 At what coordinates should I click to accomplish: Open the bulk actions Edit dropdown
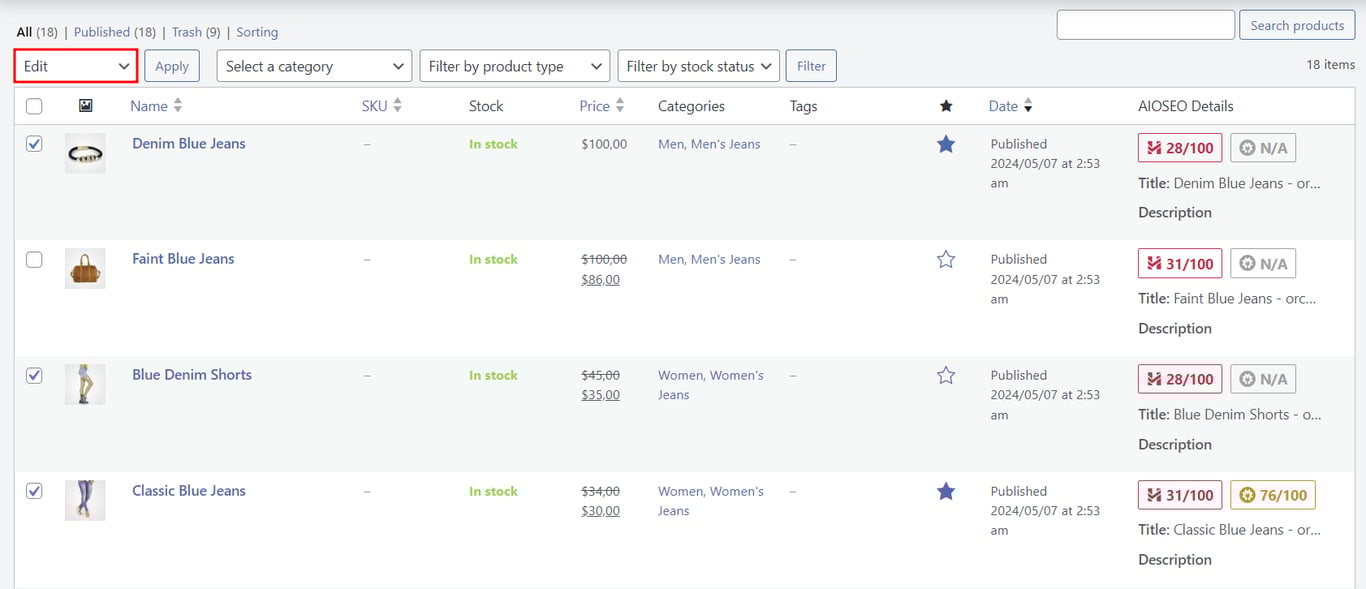pos(75,66)
